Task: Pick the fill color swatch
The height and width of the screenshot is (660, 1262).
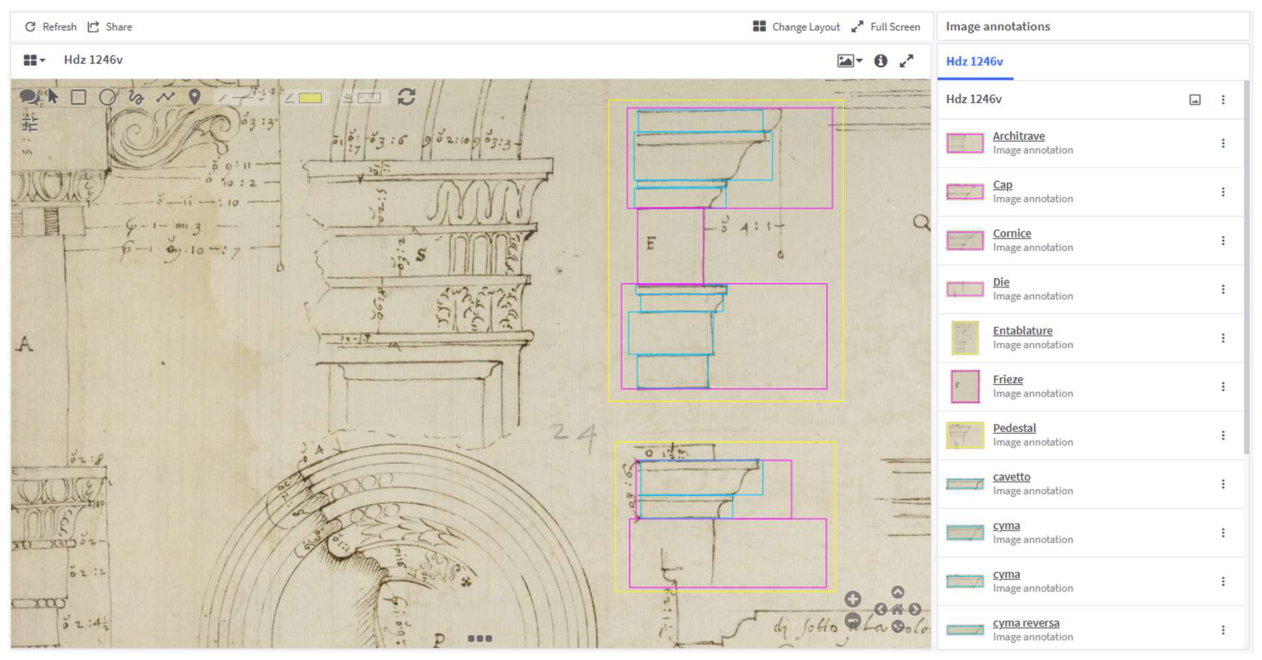Action: click(369, 98)
